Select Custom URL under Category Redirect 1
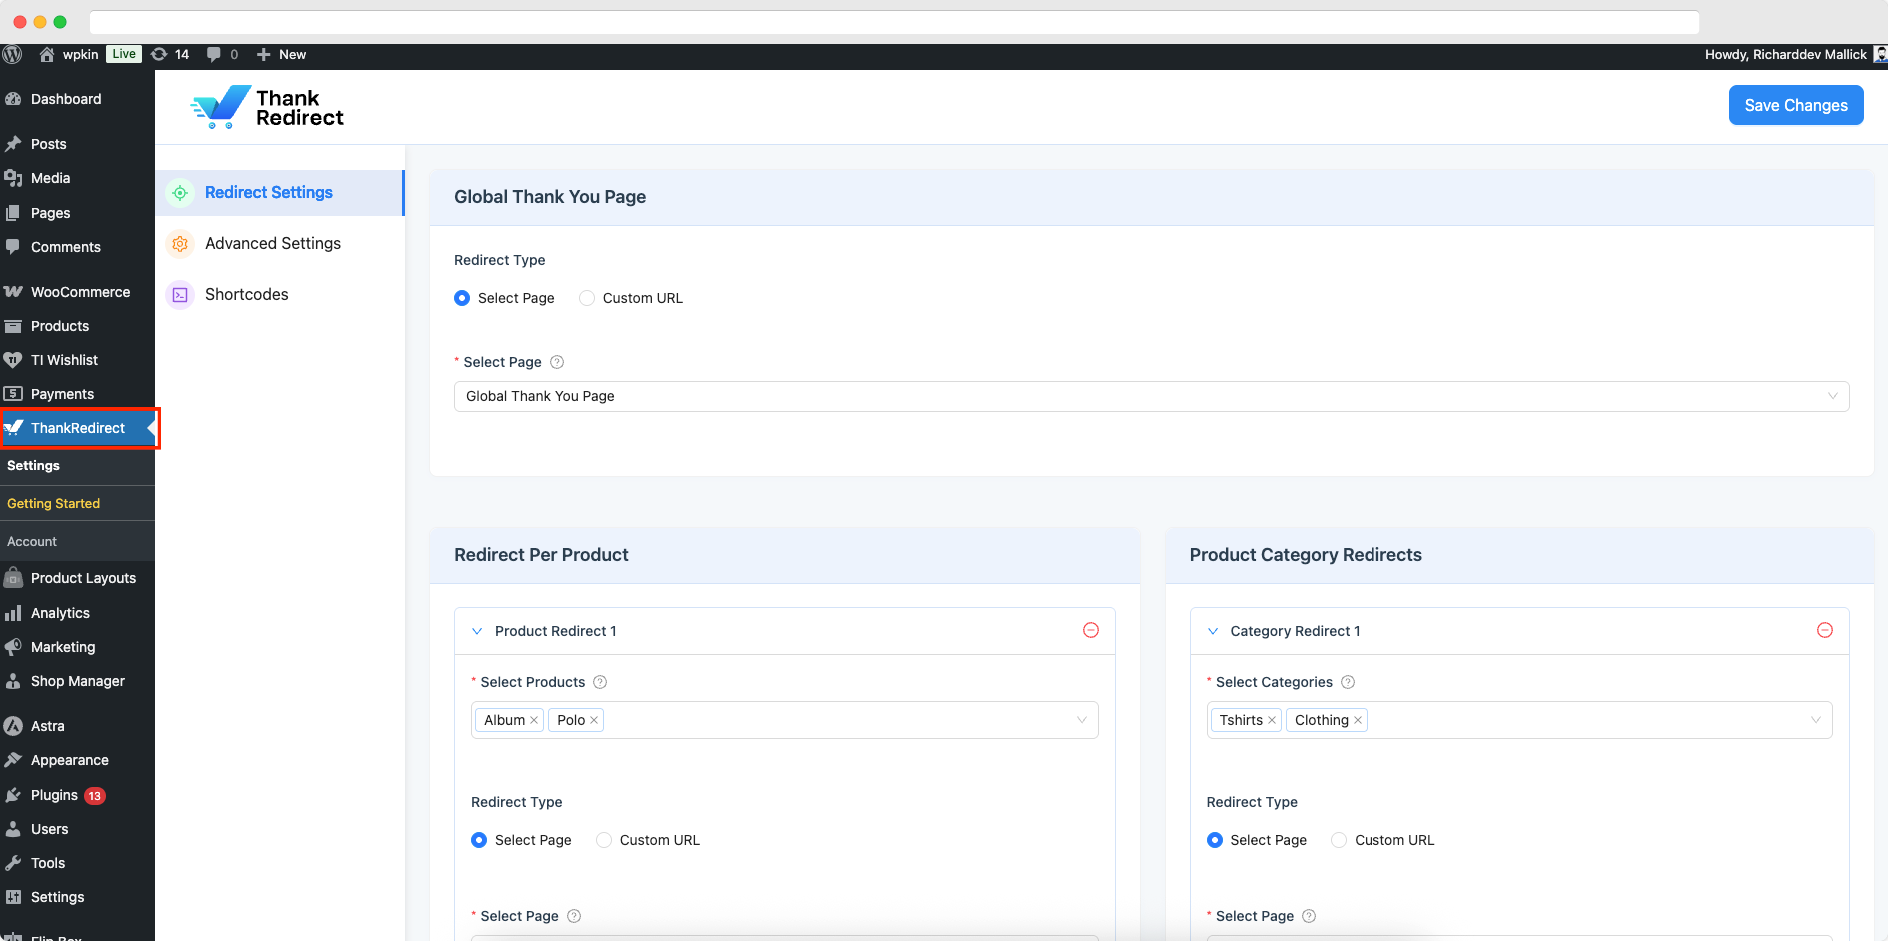1888x941 pixels. [1339, 840]
